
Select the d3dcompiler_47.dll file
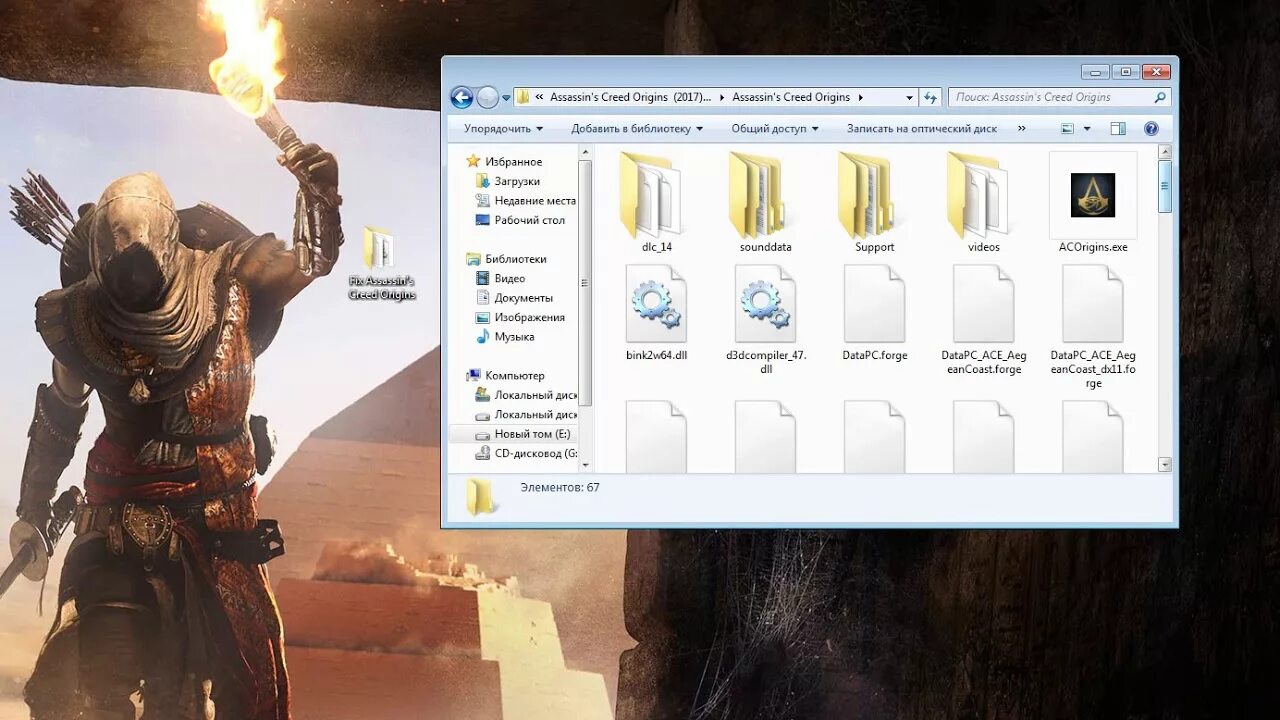coord(765,318)
